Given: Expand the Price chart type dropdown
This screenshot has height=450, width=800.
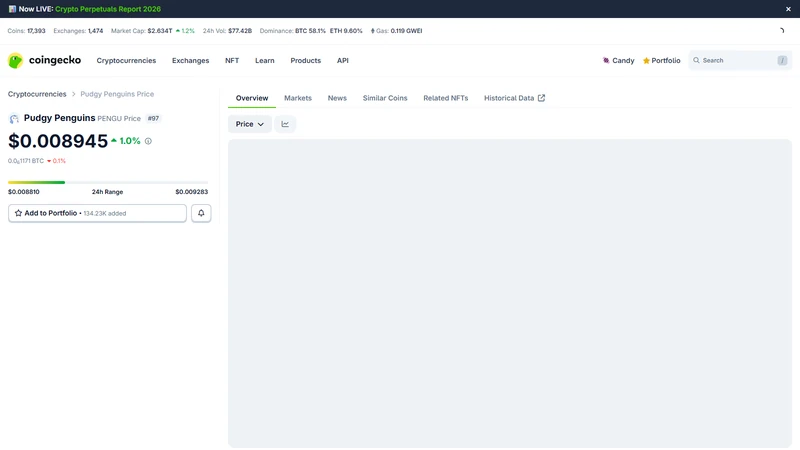Looking at the screenshot, I should [249, 124].
